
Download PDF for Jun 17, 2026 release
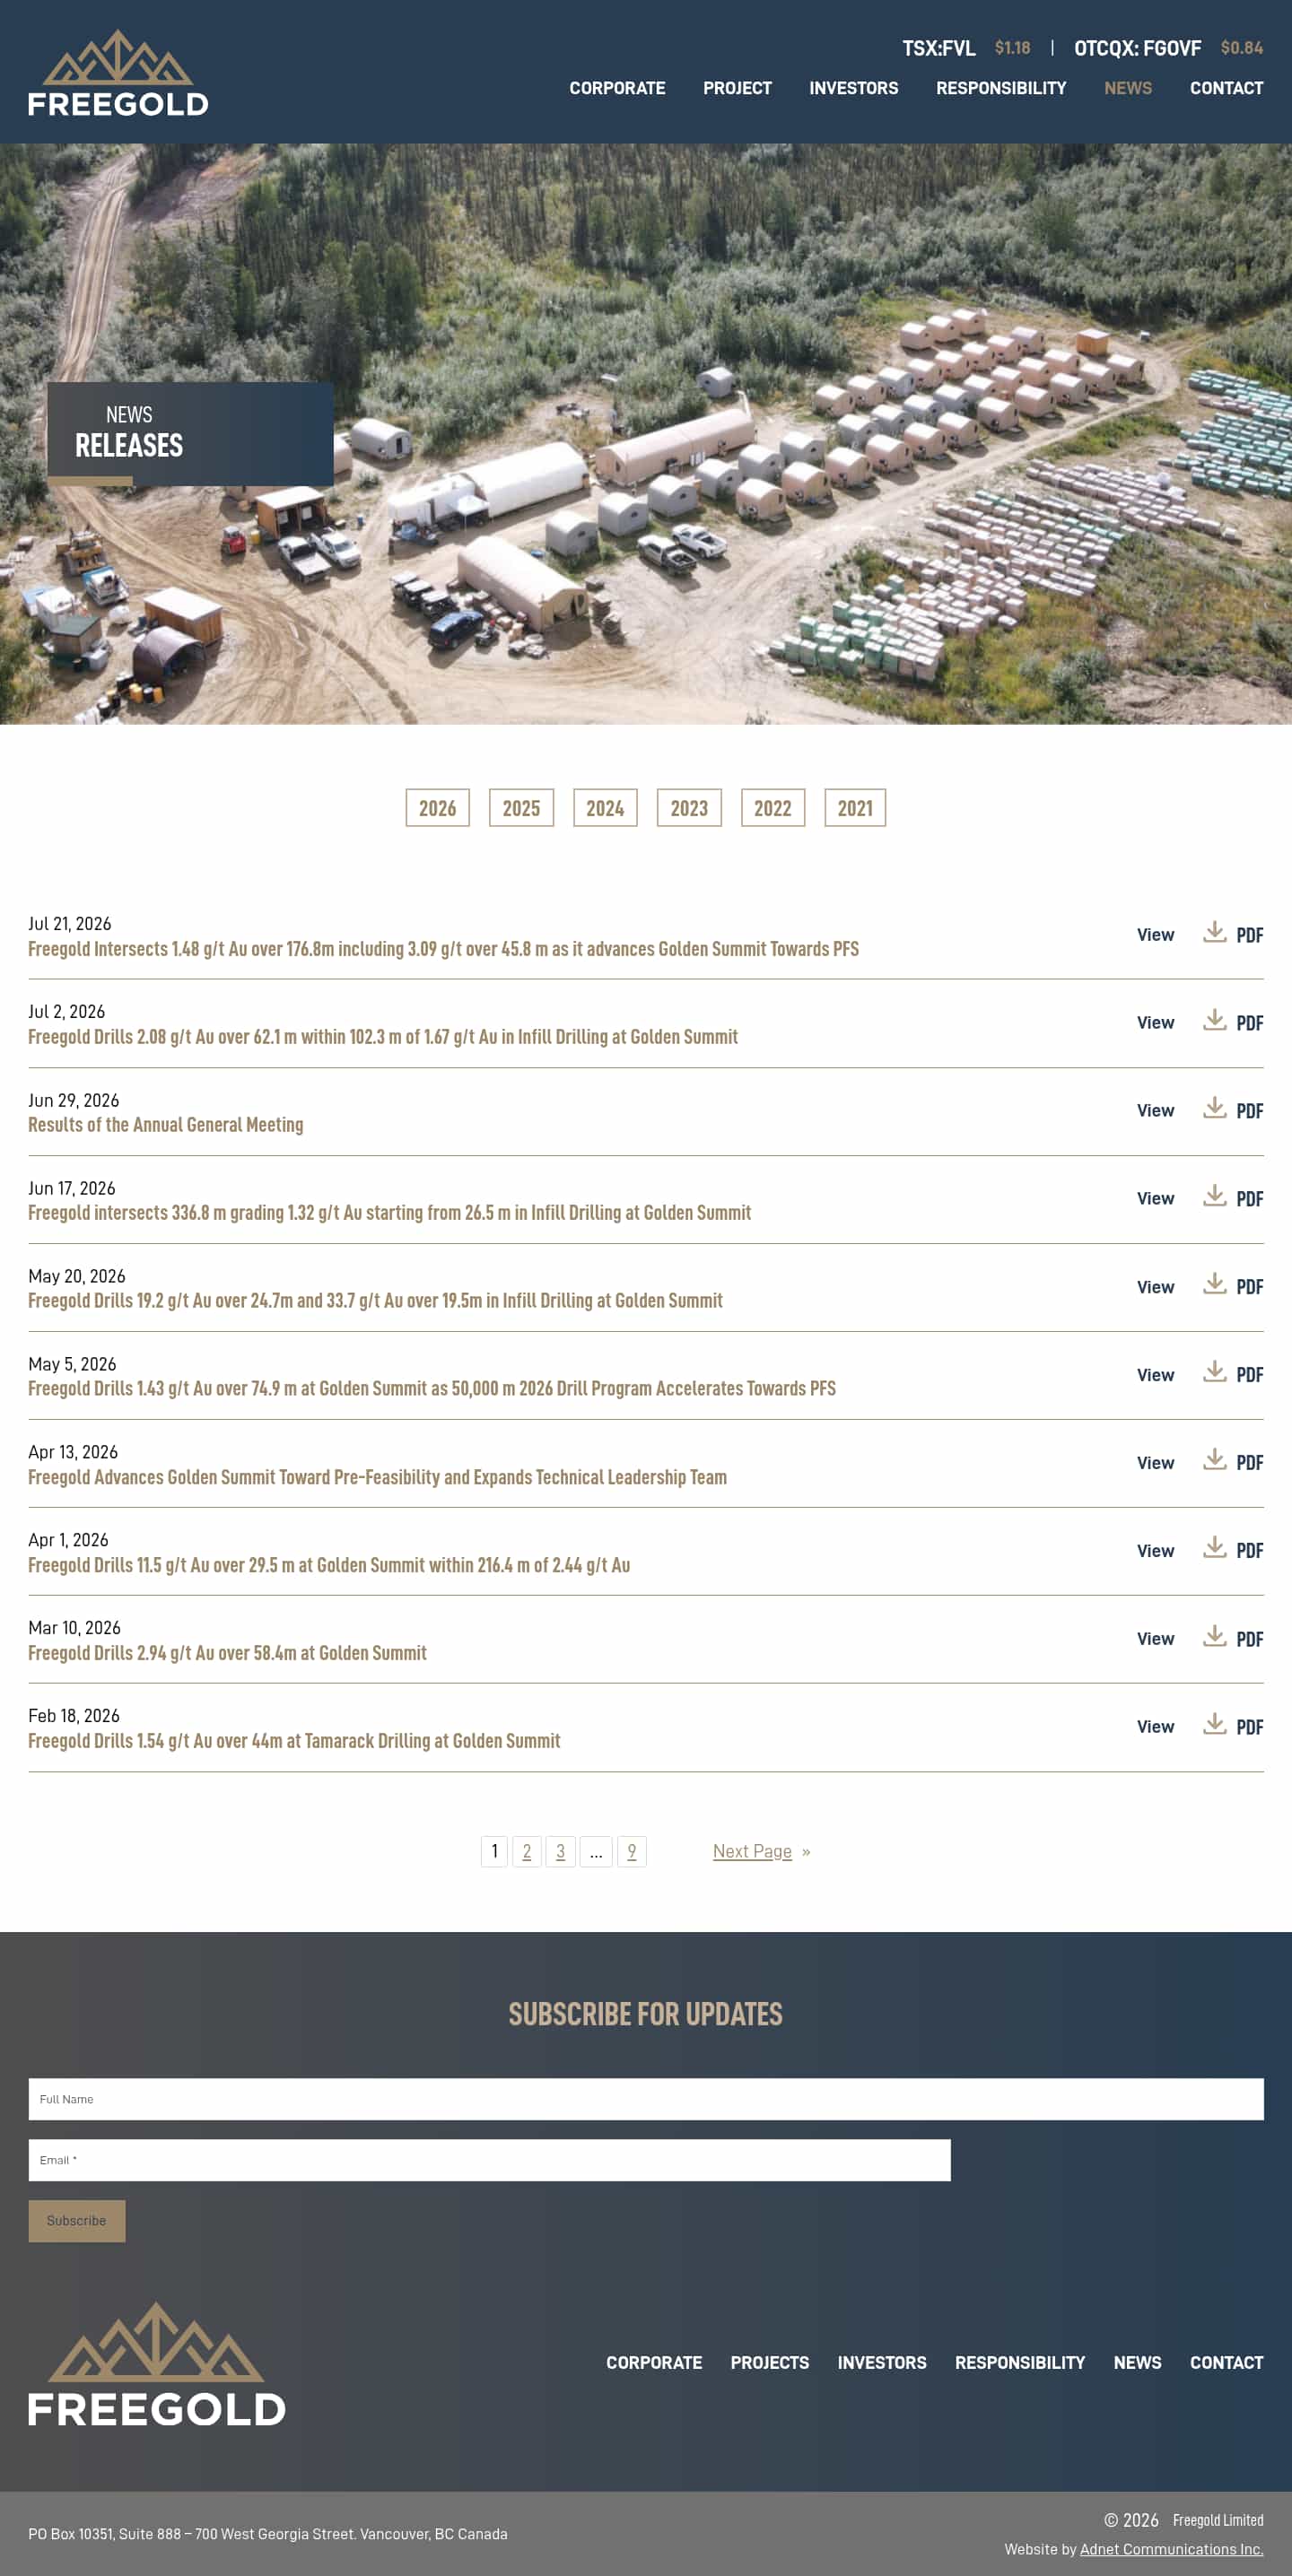click(x=1233, y=1198)
